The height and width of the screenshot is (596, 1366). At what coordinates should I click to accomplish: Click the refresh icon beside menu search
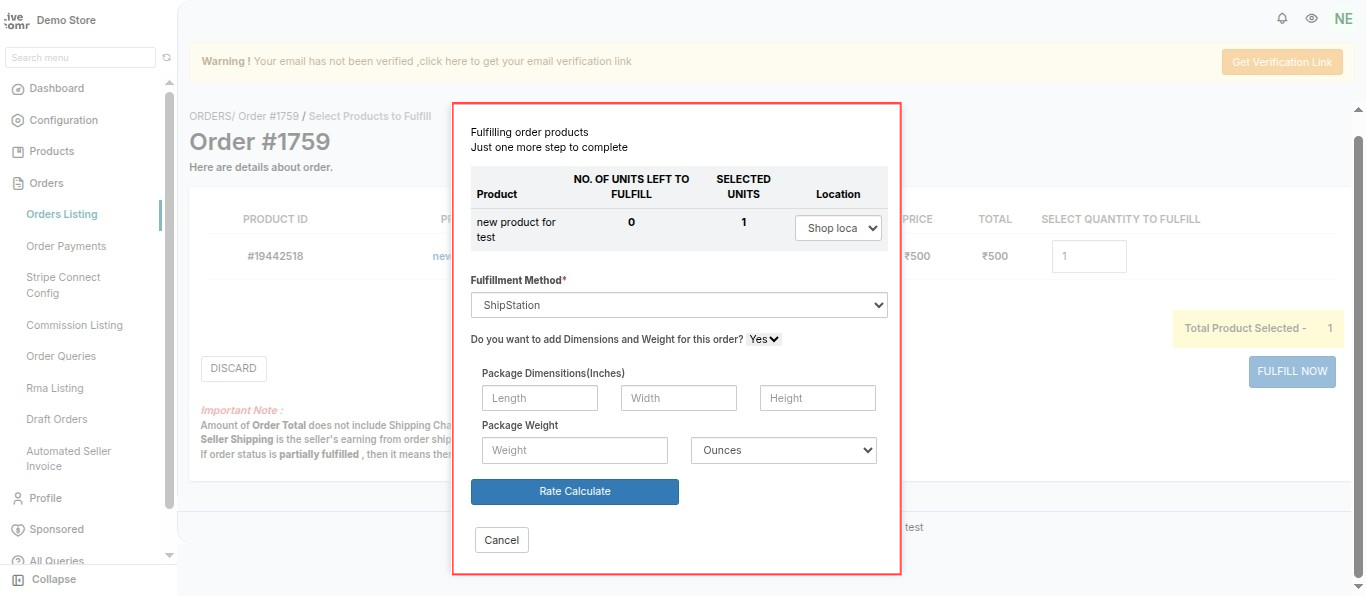[x=167, y=58]
